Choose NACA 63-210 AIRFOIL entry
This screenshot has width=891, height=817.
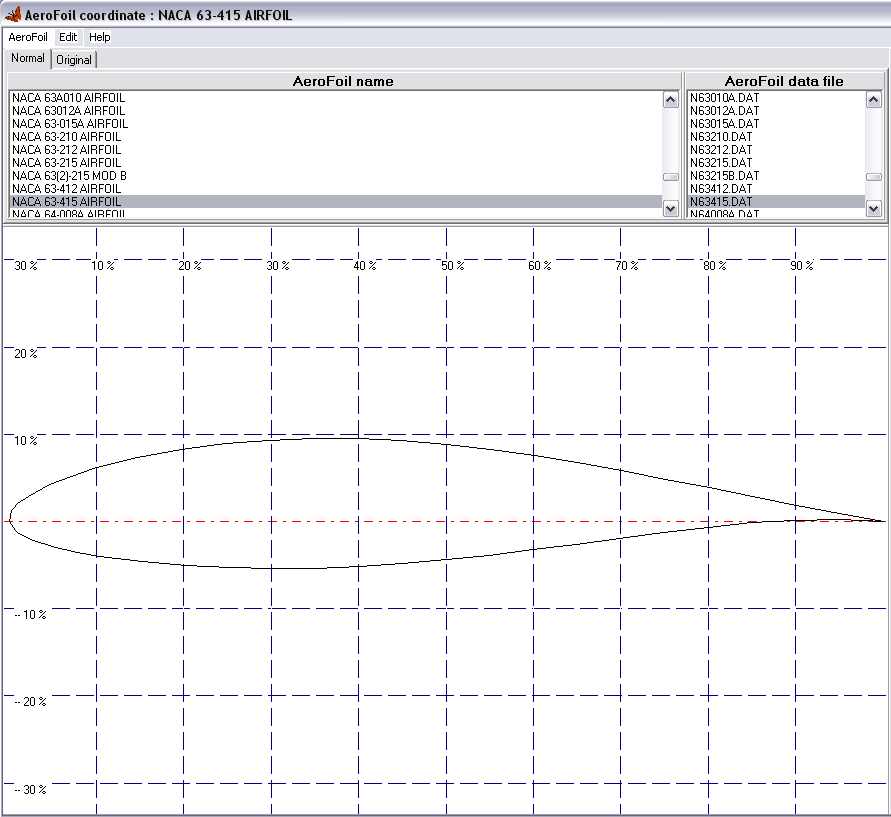click(66, 137)
